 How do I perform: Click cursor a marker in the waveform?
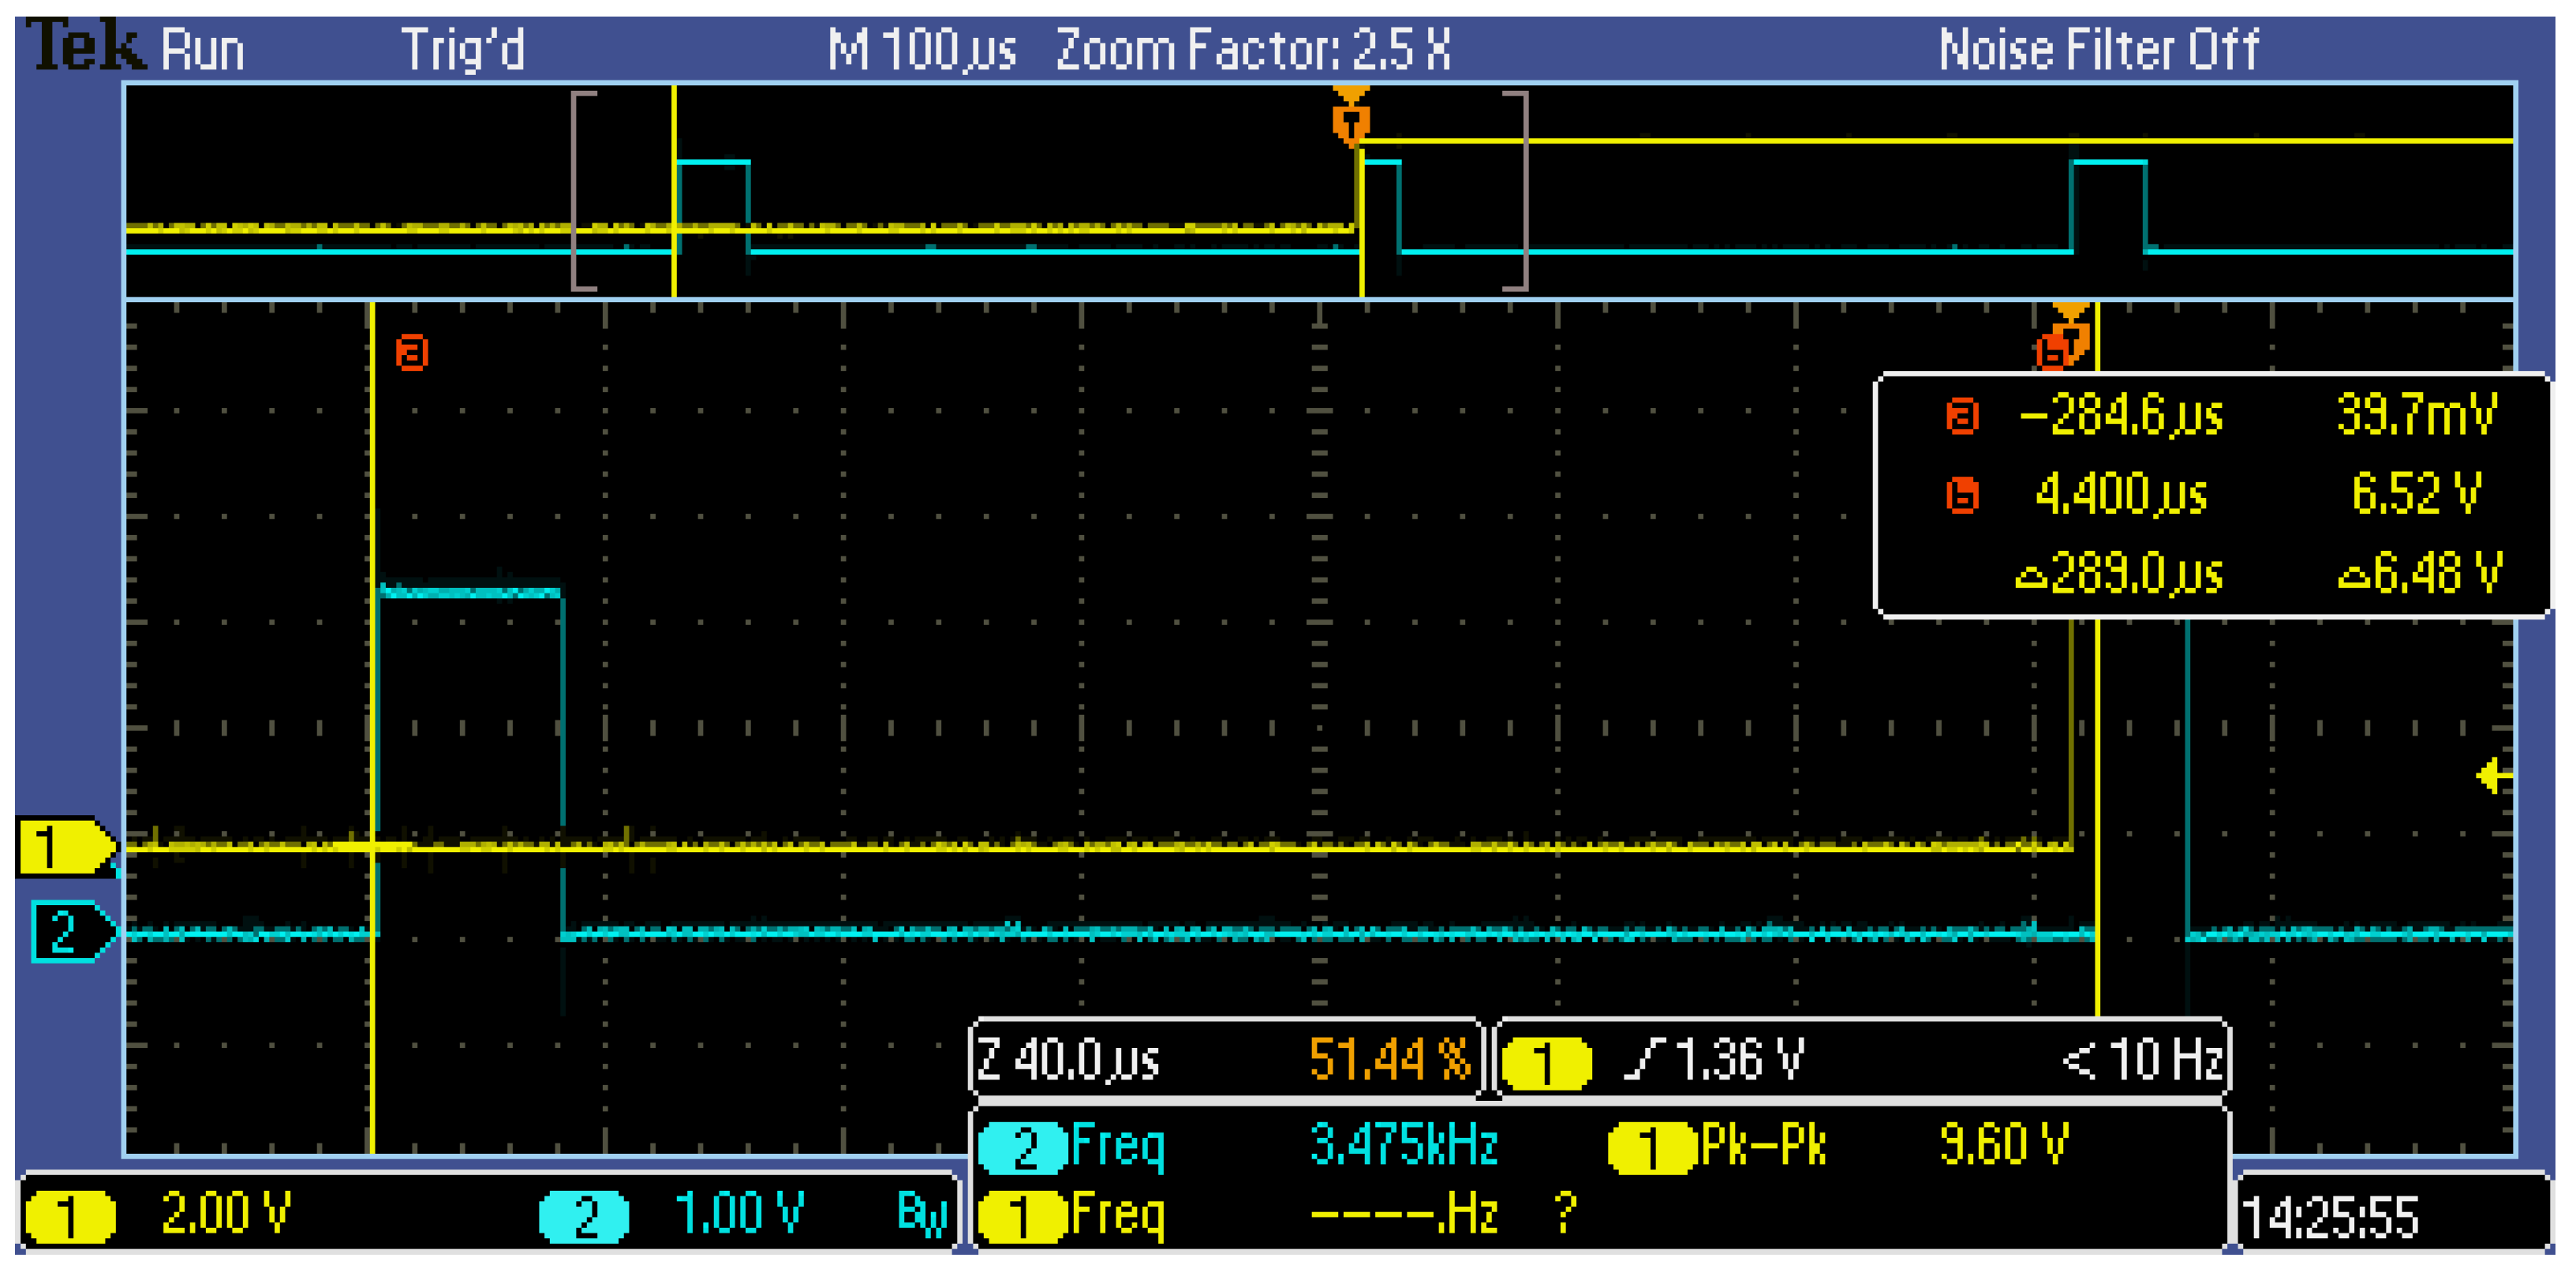click(x=411, y=353)
